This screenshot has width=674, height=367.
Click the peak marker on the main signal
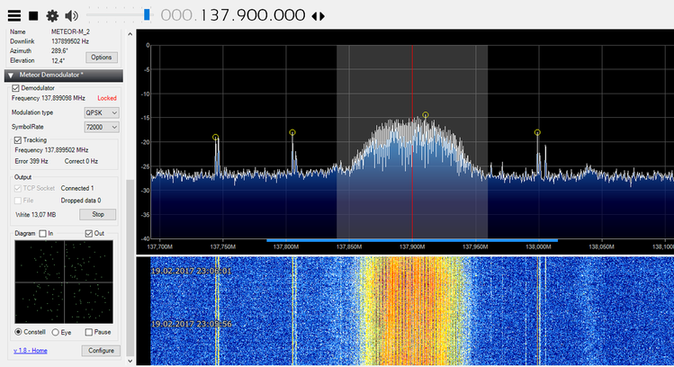pos(425,115)
